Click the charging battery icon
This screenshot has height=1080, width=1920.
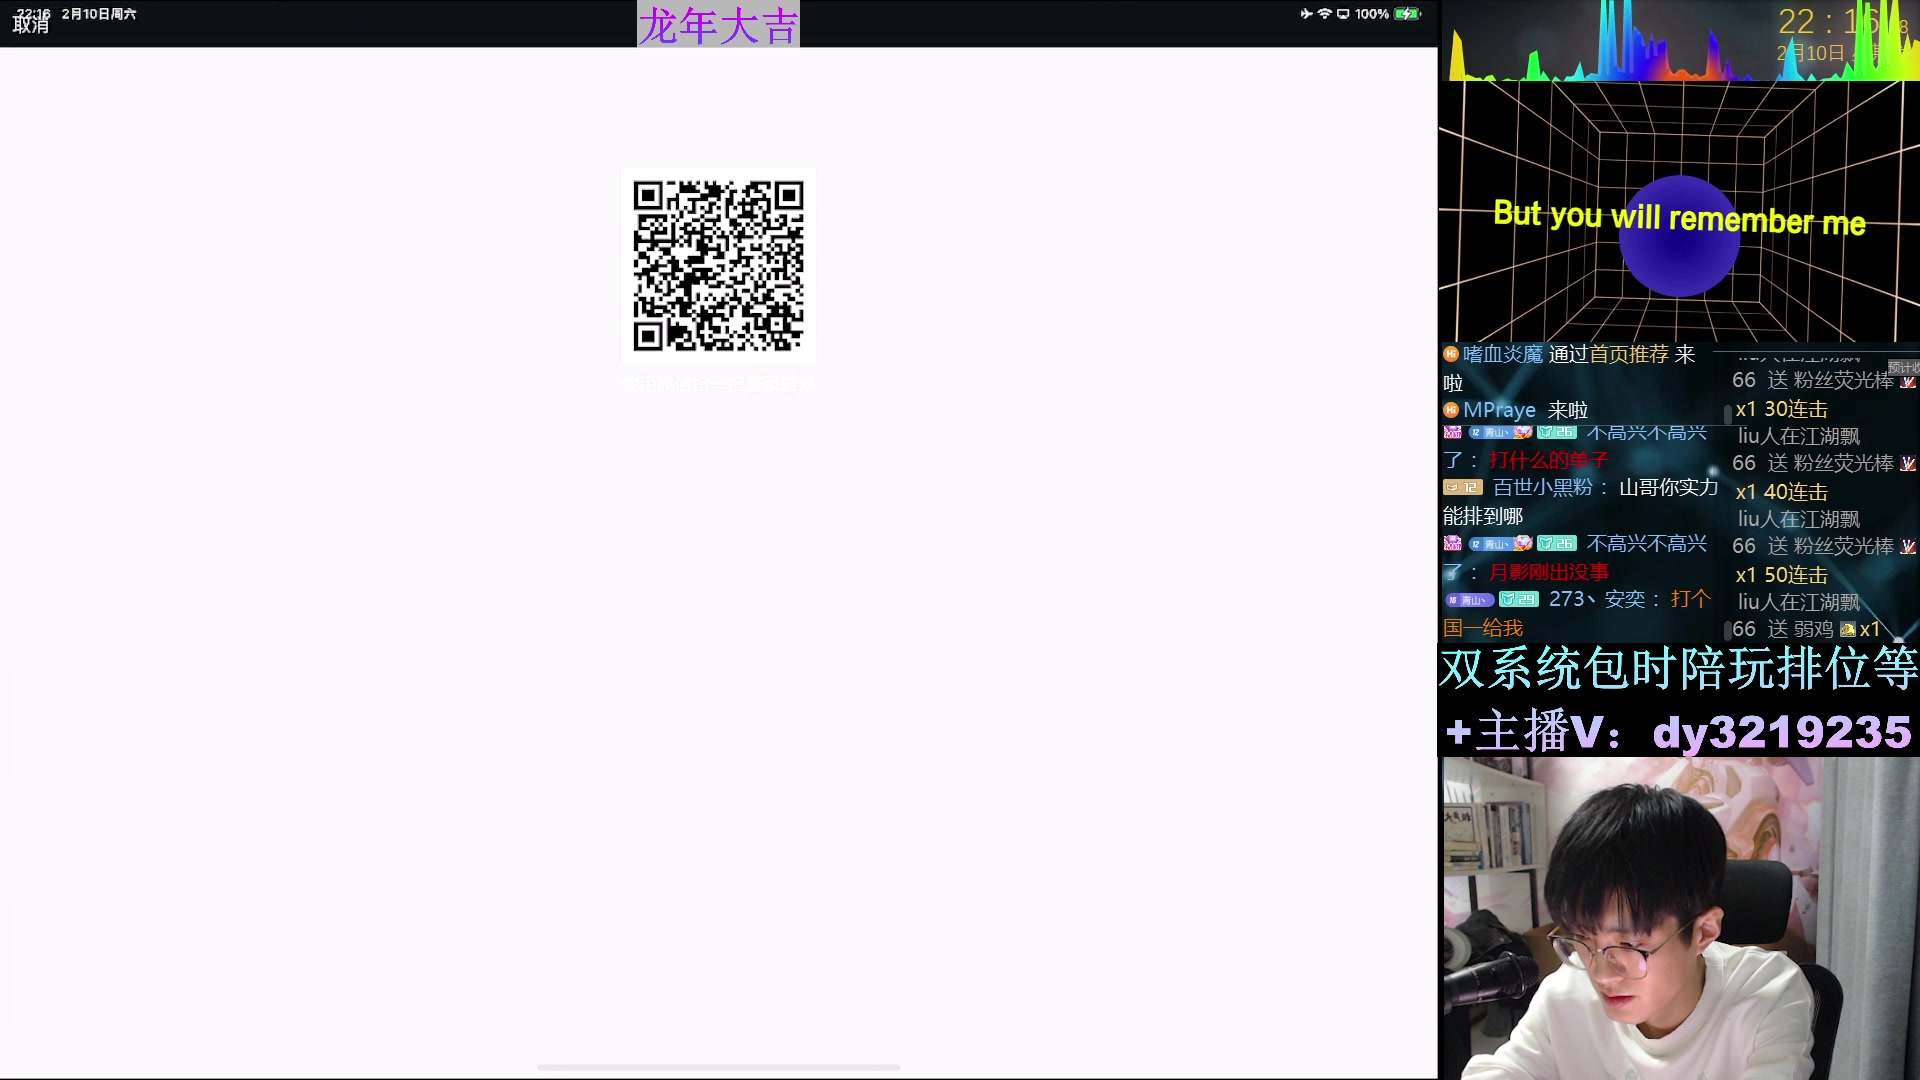tap(1407, 14)
